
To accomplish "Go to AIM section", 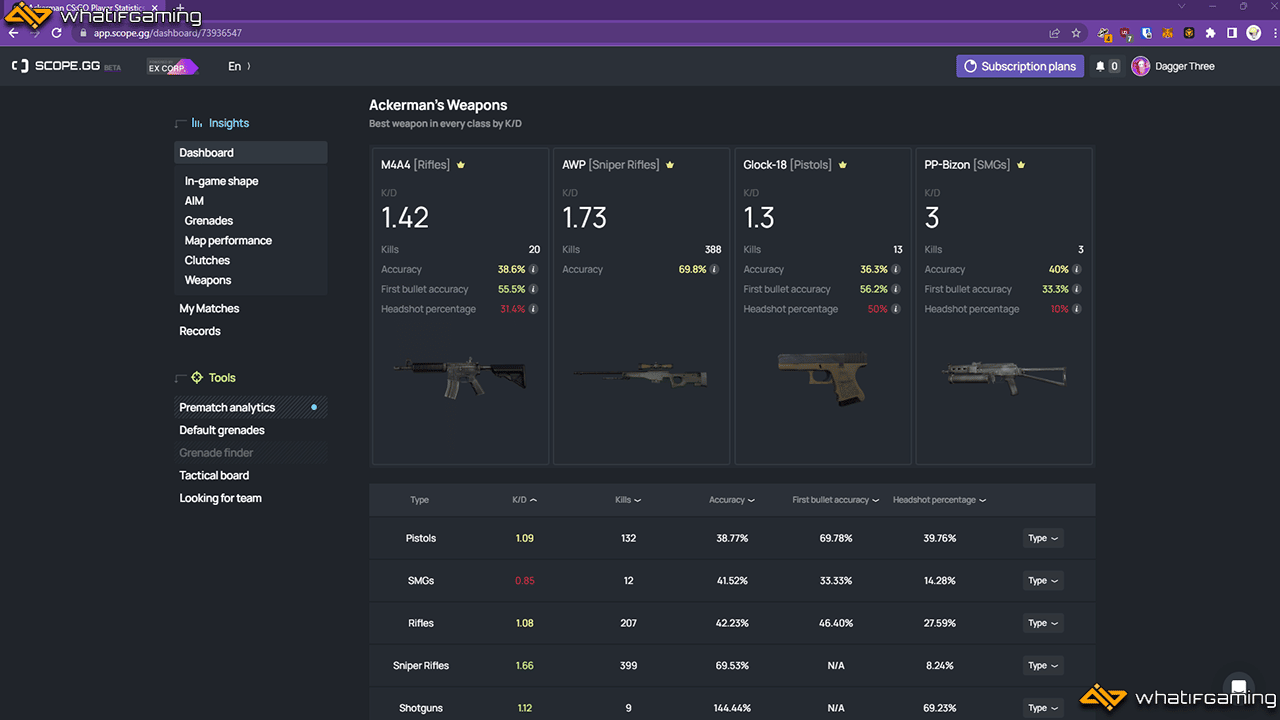I will (x=194, y=201).
